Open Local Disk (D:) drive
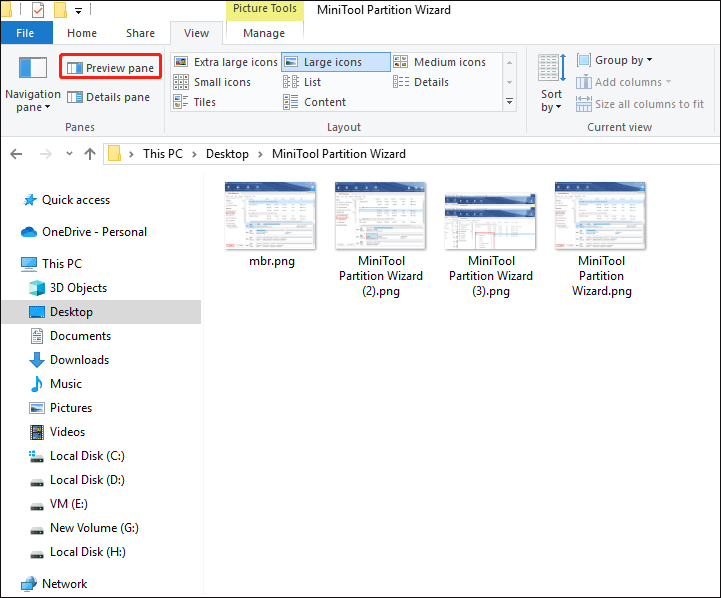The width and height of the screenshot is (721, 598). point(77,480)
